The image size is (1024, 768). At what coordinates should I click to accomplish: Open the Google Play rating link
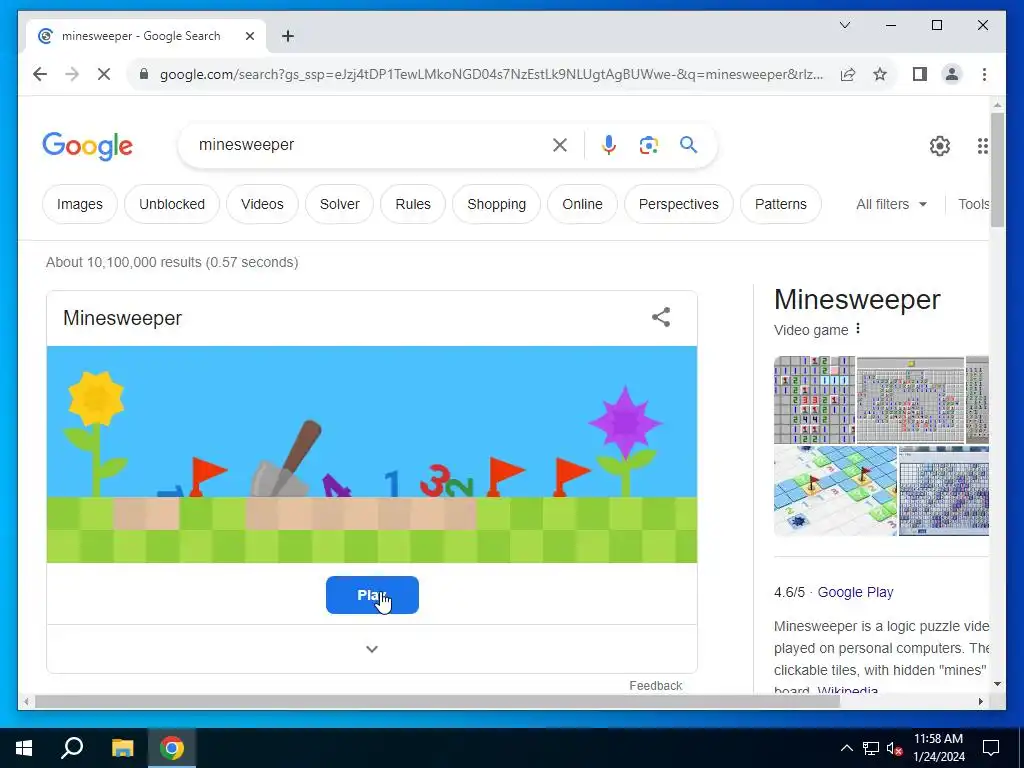pyautogui.click(x=856, y=592)
